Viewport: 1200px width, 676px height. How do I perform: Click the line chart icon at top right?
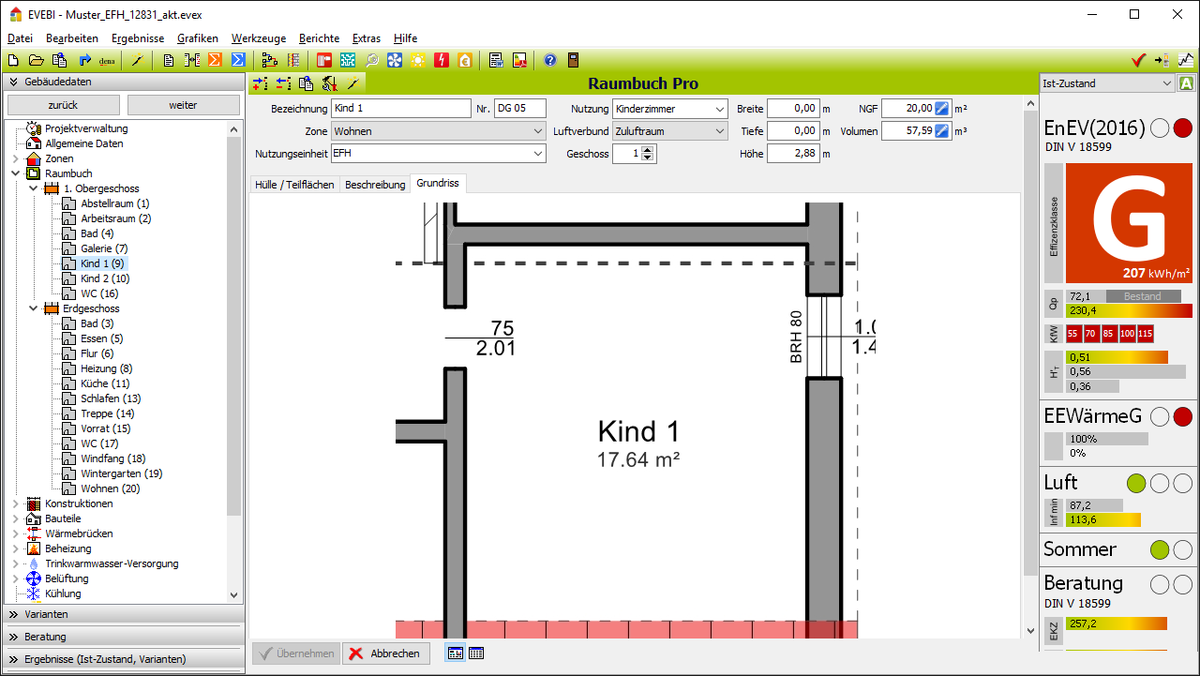(1185, 60)
